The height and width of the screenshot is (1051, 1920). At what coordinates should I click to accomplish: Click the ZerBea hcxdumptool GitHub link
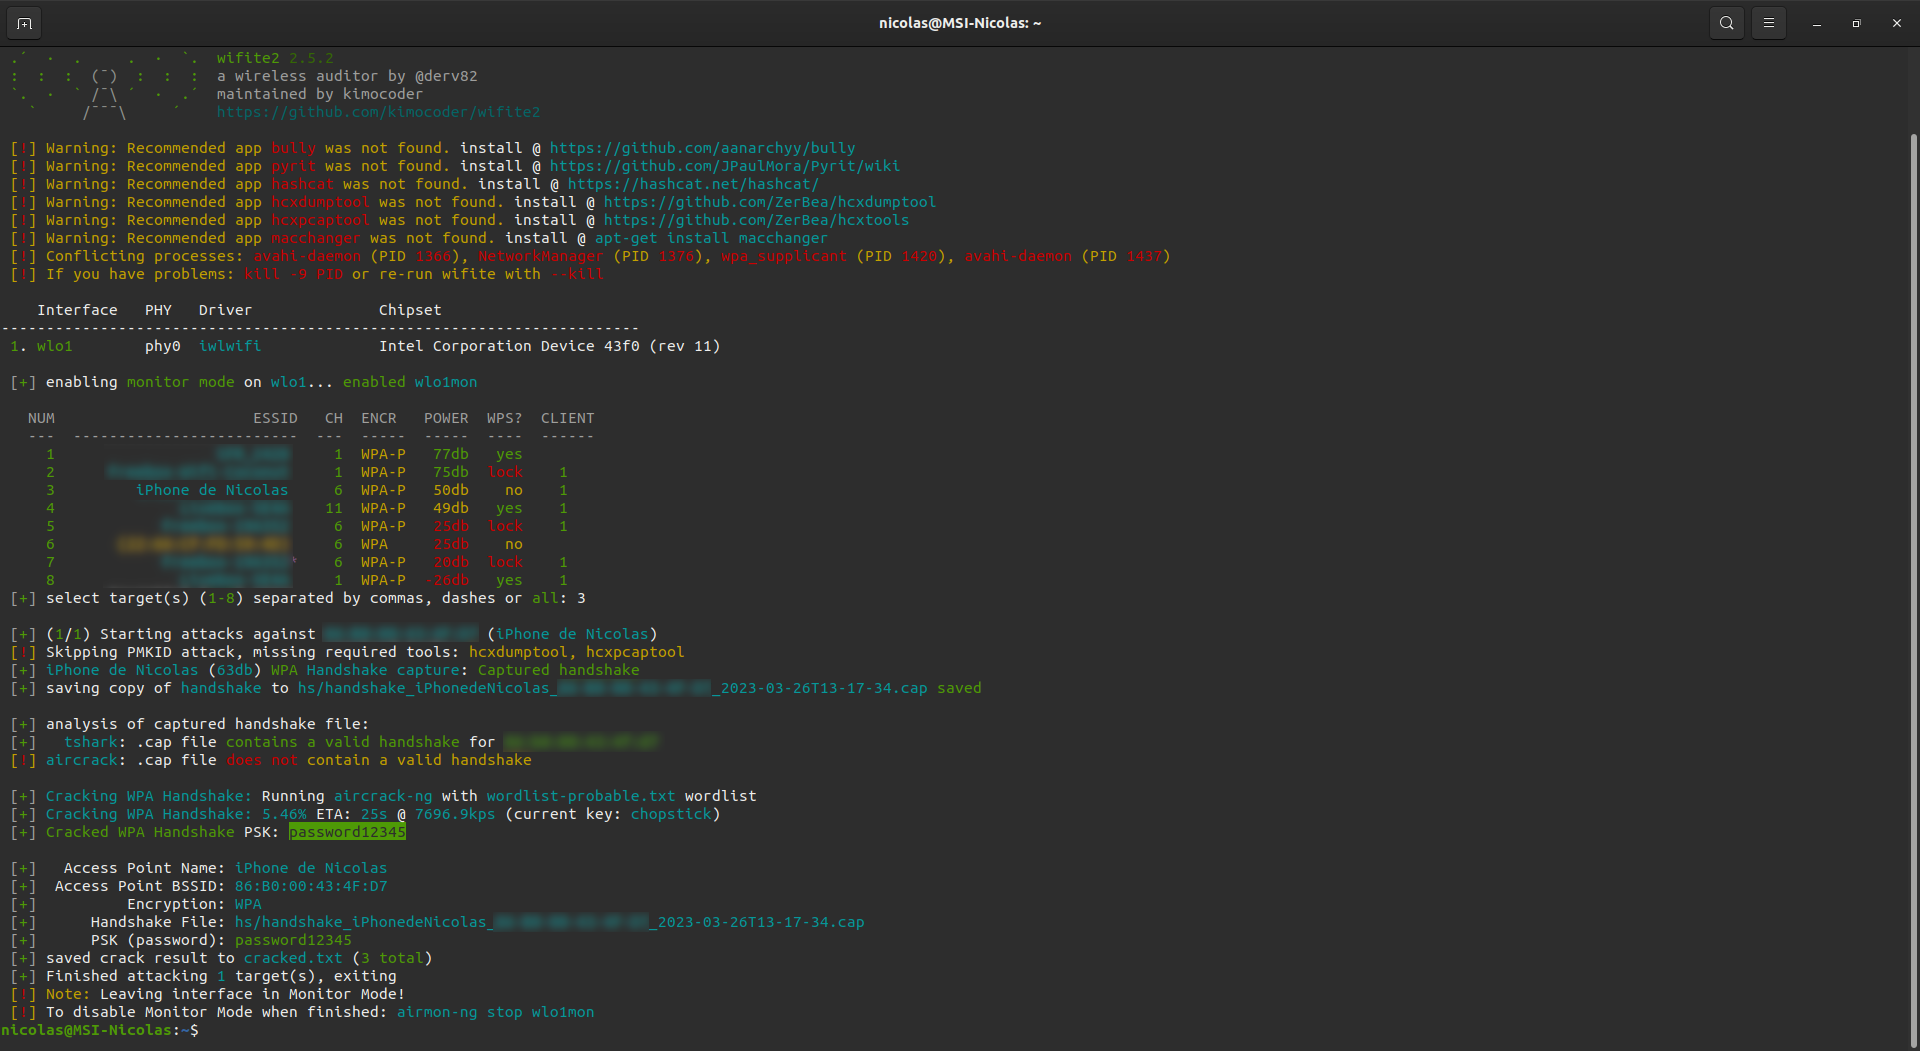click(769, 202)
